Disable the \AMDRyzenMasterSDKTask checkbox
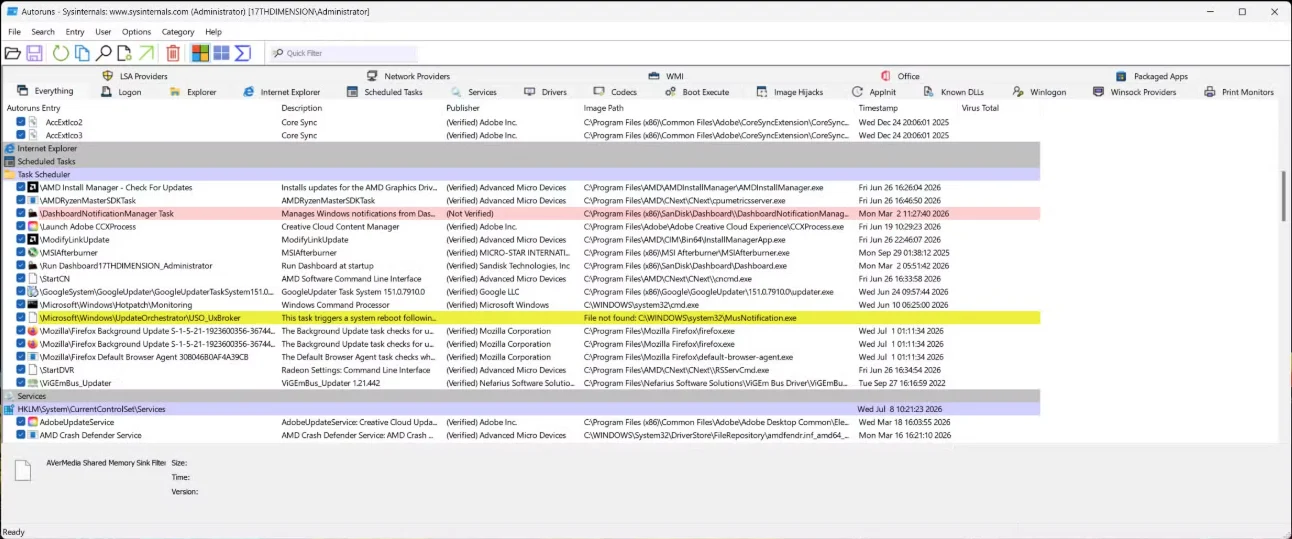Image resolution: width=1292 pixels, height=539 pixels. click(21, 200)
